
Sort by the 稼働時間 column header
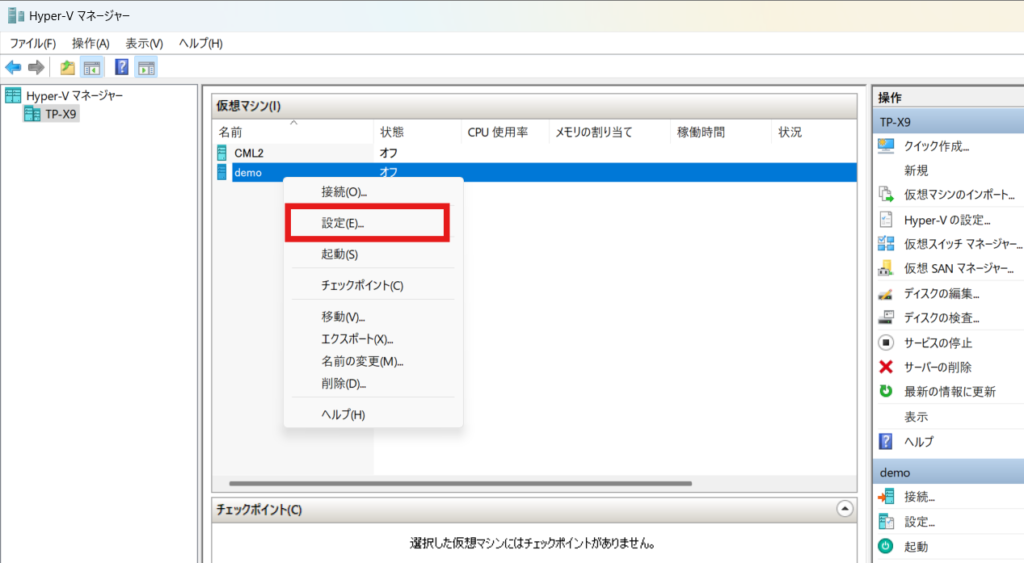[x=720, y=132]
